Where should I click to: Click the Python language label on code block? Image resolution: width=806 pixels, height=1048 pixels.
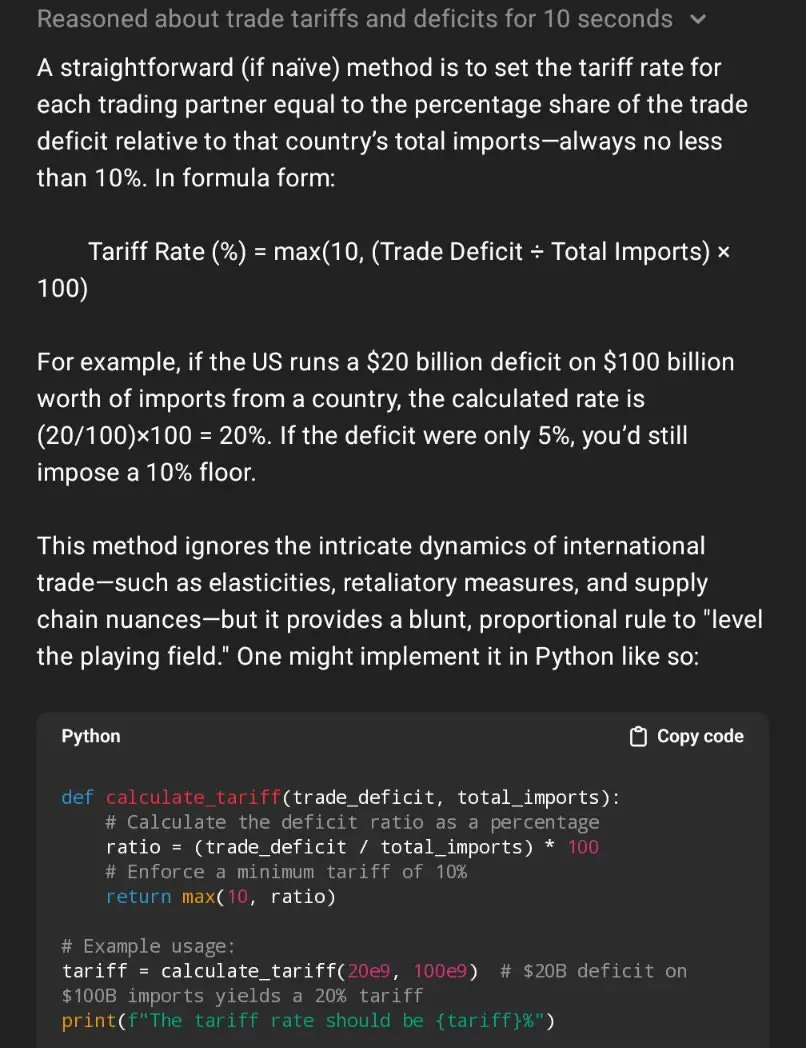coord(91,736)
